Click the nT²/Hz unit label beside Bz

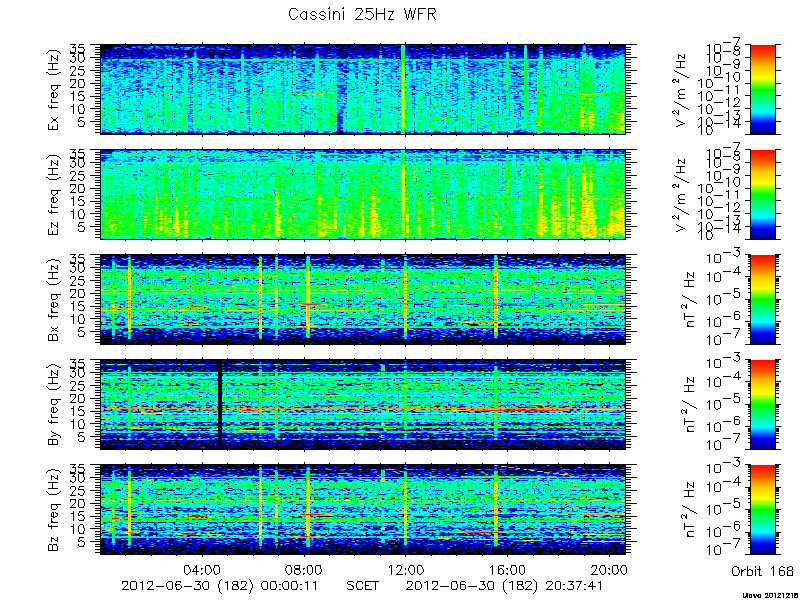coord(690,510)
